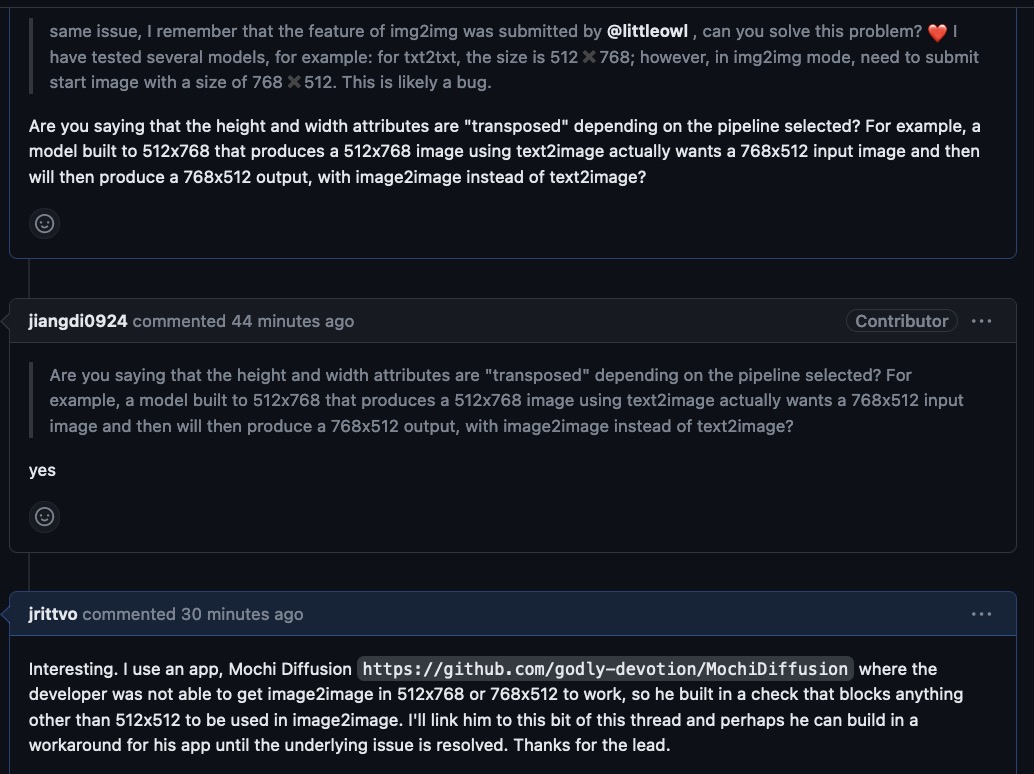Open @littleowl's profile

(648, 31)
